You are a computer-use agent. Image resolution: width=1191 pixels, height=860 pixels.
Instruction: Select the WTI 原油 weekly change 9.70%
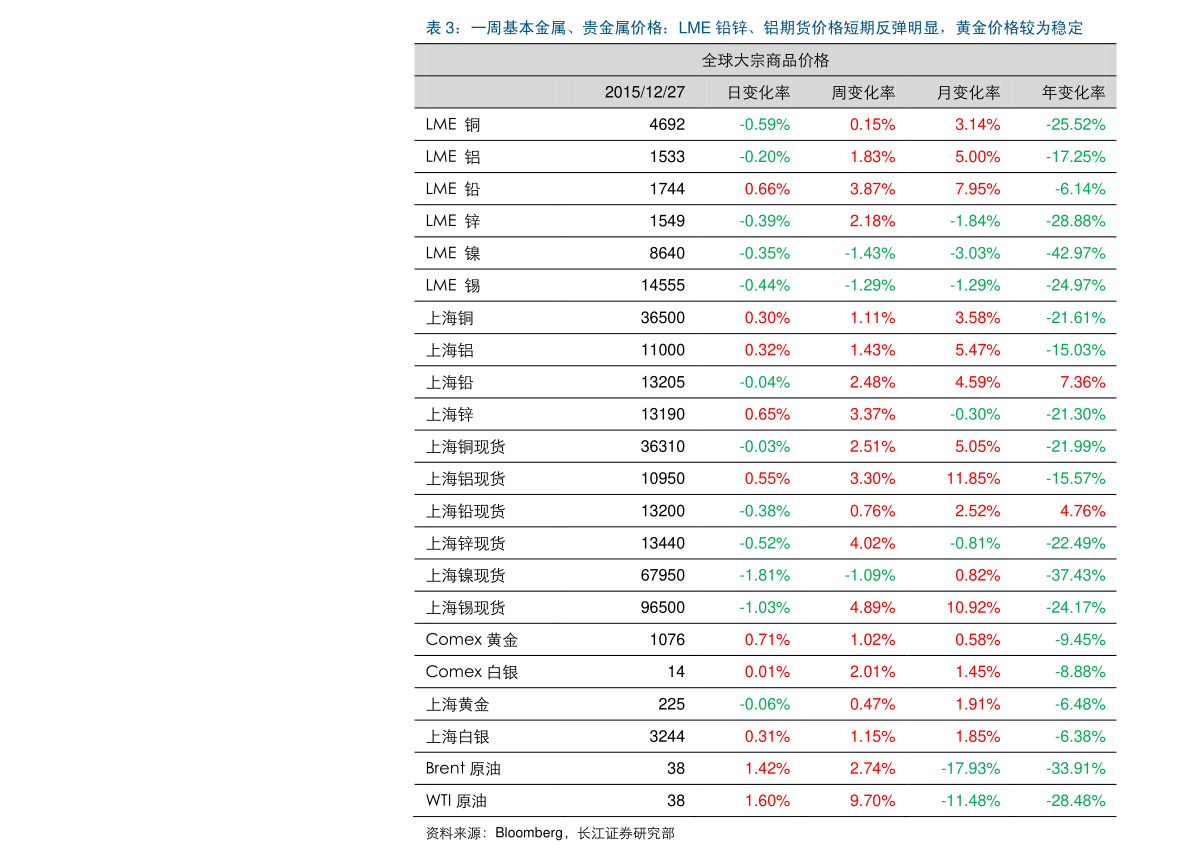click(872, 801)
